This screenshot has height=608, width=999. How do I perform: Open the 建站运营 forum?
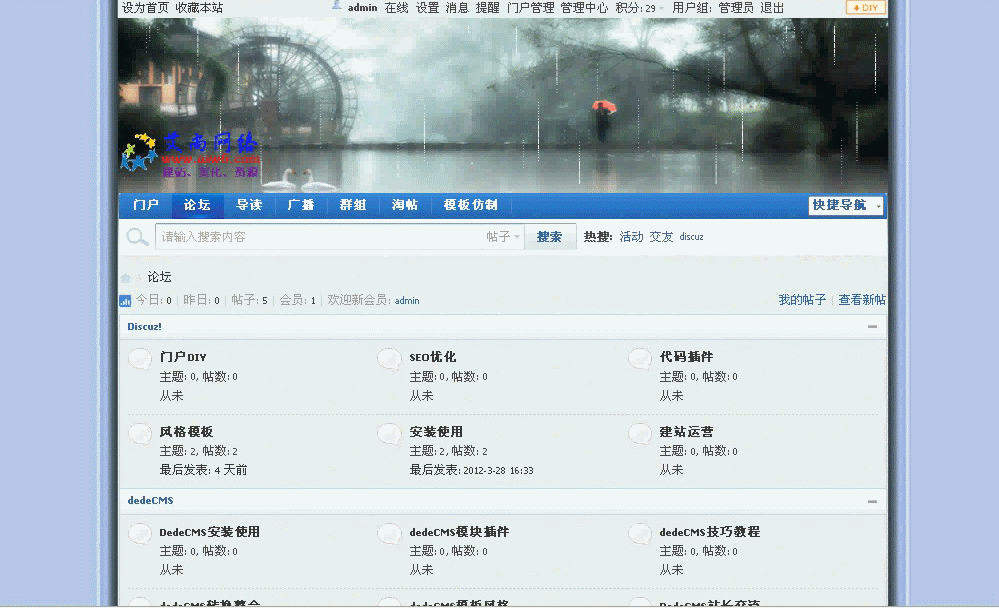tap(686, 432)
